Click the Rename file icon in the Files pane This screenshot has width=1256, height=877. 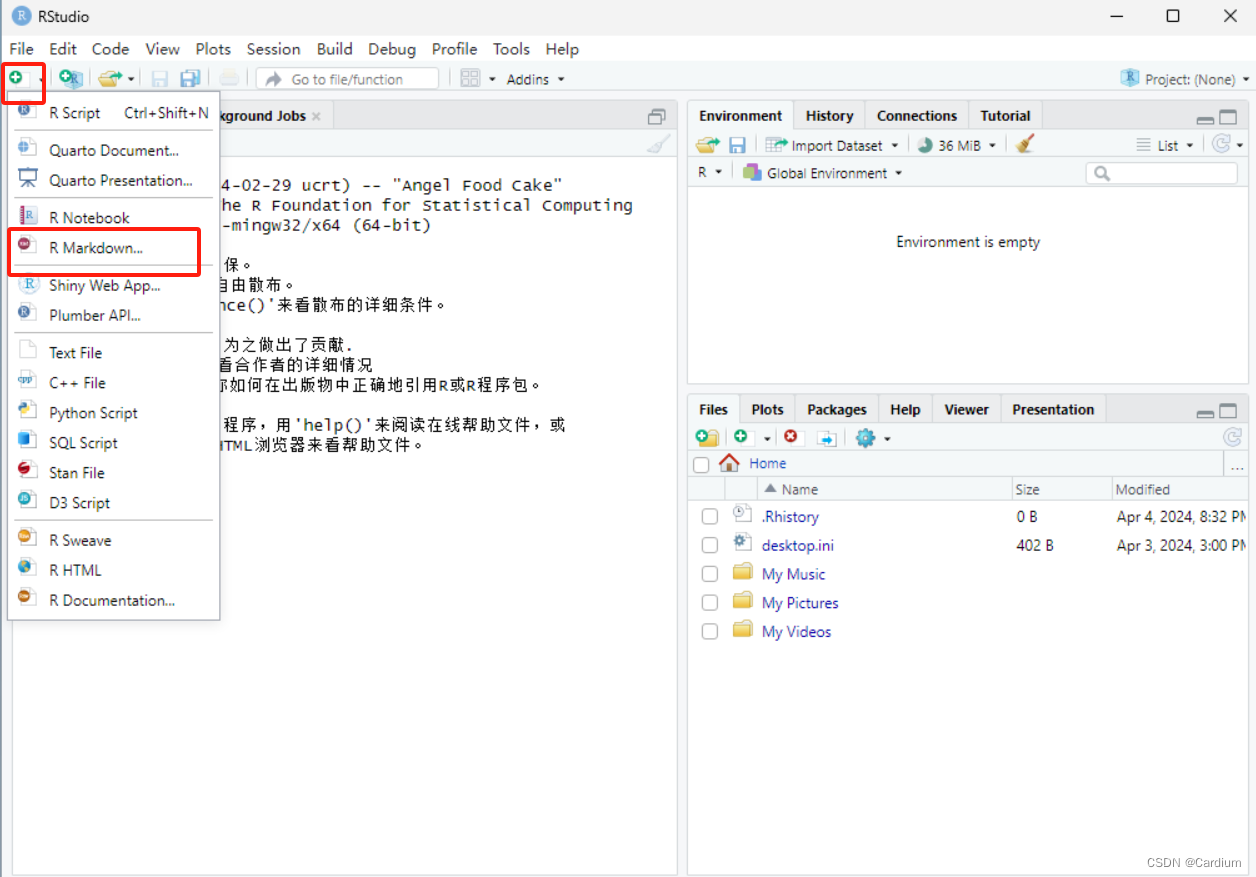[826, 438]
